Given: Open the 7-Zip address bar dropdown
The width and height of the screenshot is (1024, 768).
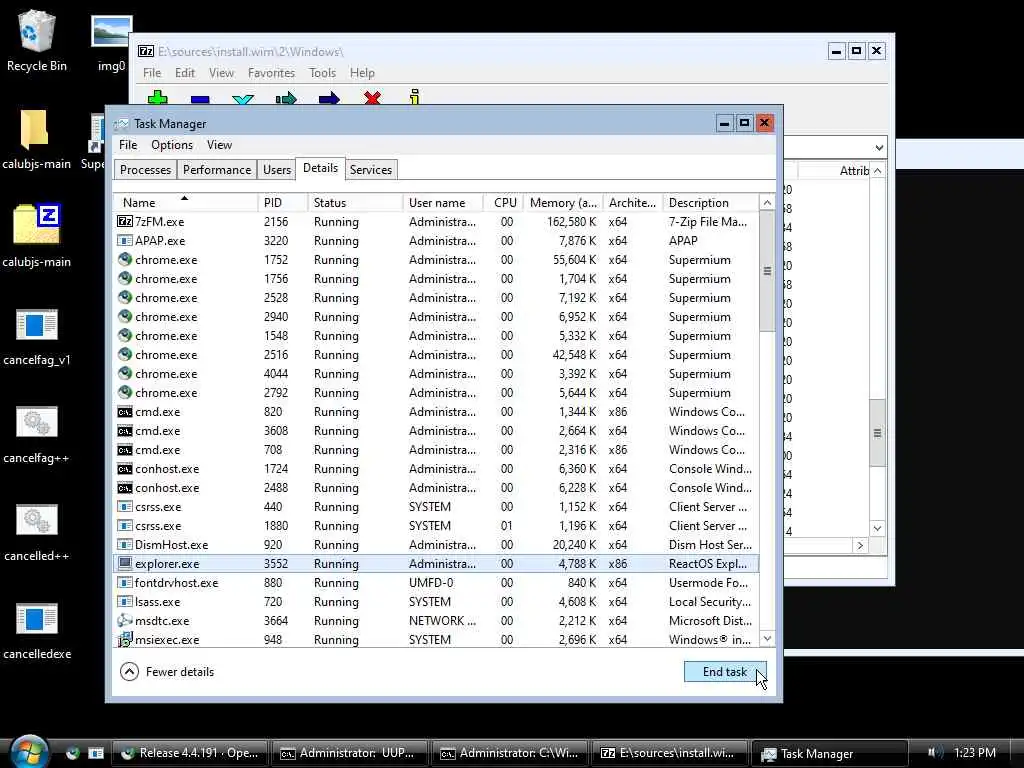Looking at the screenshot, I should coord(879,147).
